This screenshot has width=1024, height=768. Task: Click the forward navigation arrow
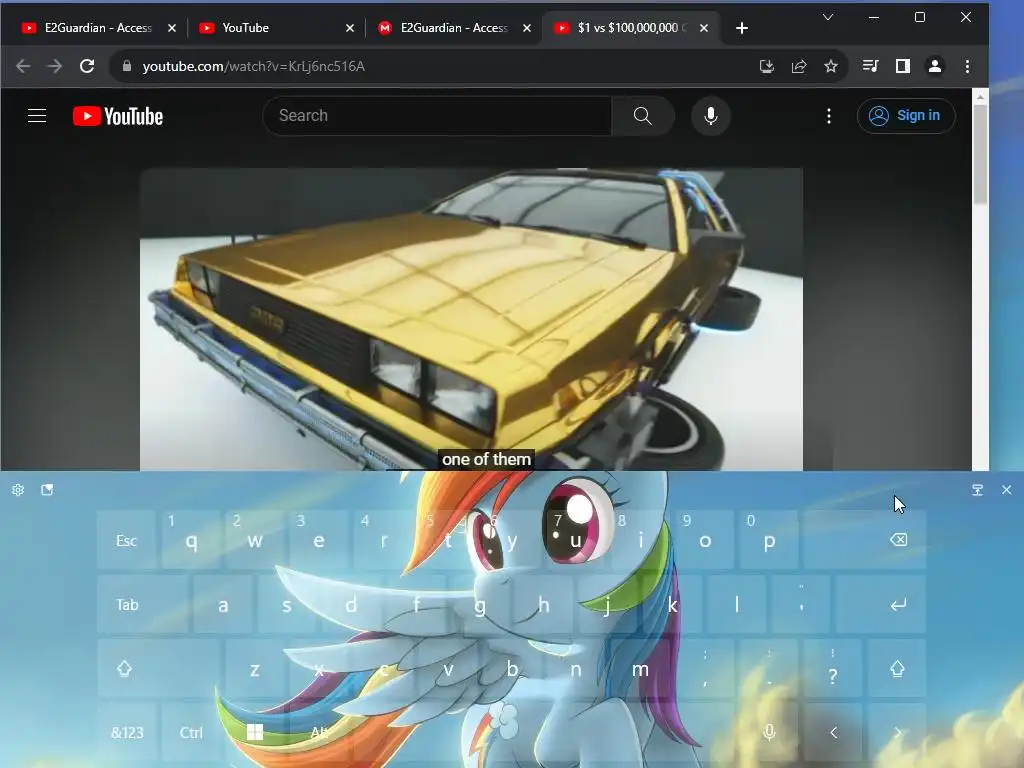click(x=55, y=66)
